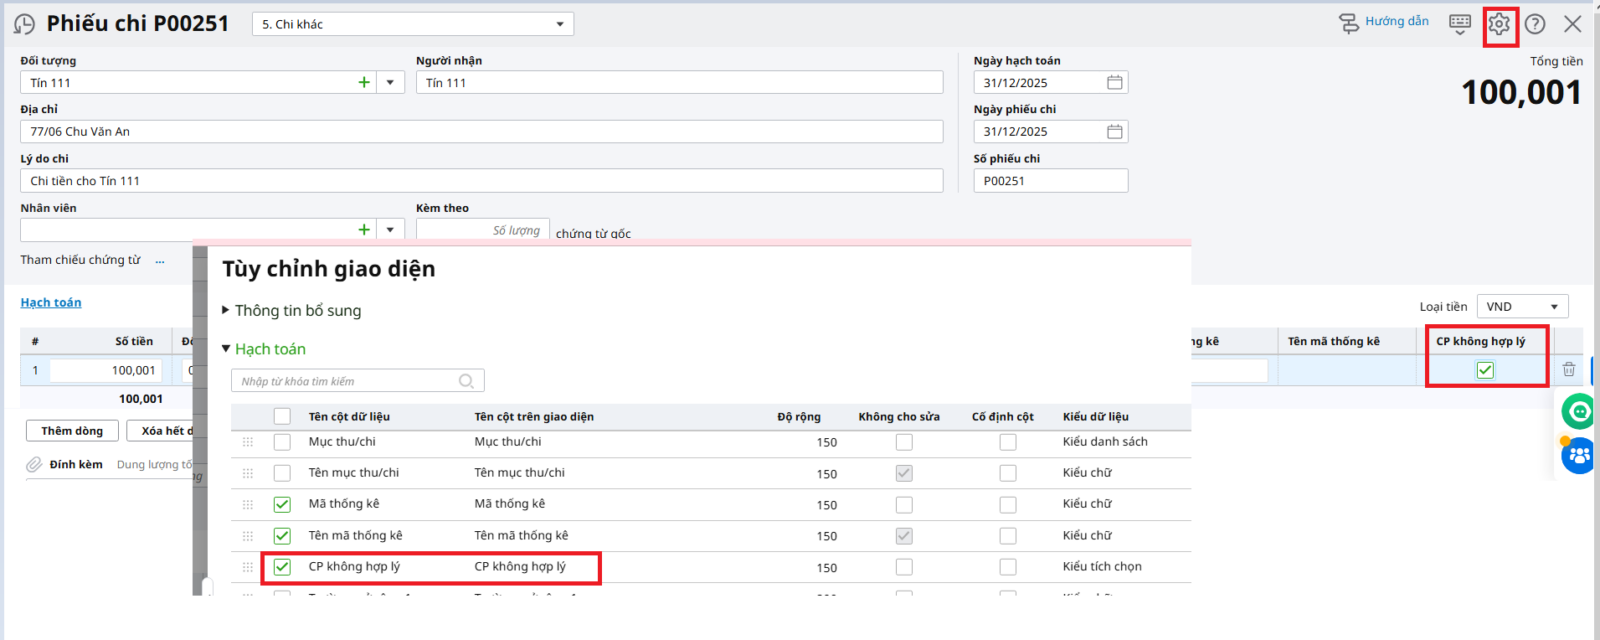Uncheck the CP không hợp lý column row

[282, 567]
